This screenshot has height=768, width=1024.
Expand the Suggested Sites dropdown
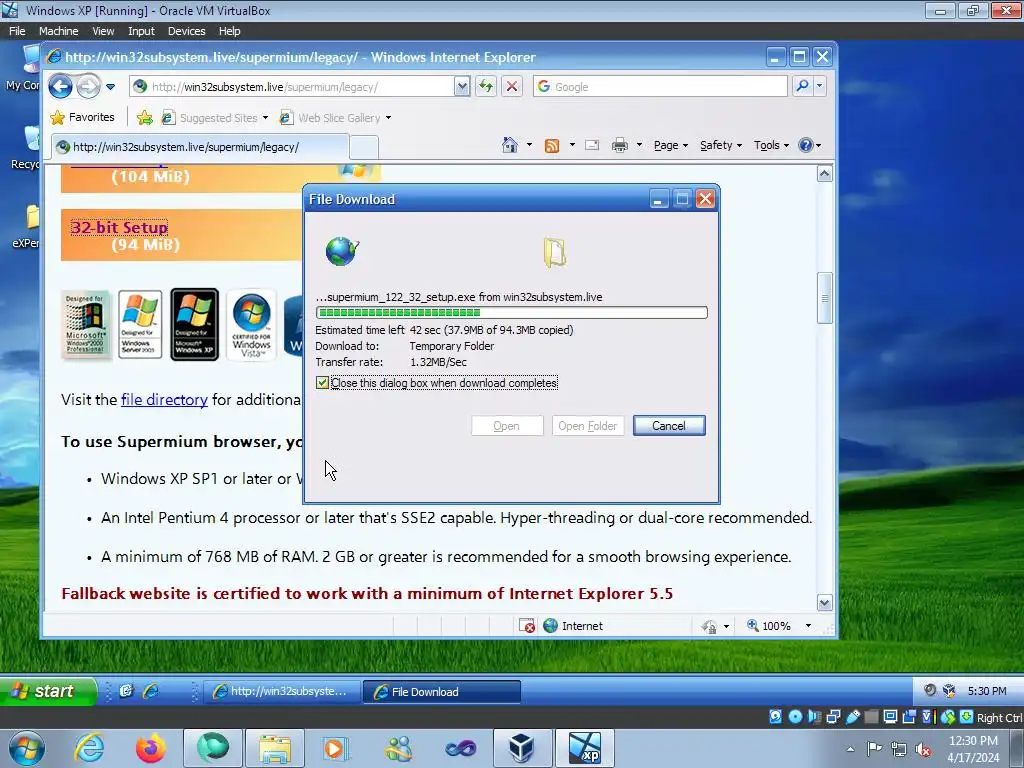coord(265,118)
